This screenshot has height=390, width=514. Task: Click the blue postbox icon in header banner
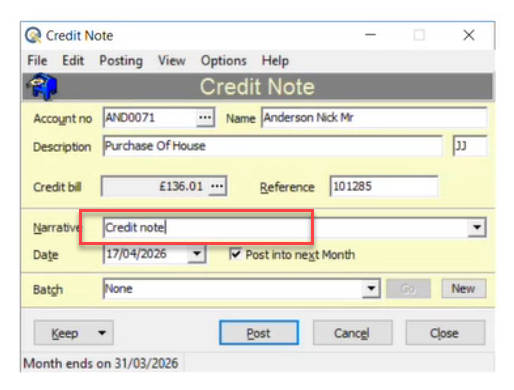[x=42, y=86]
